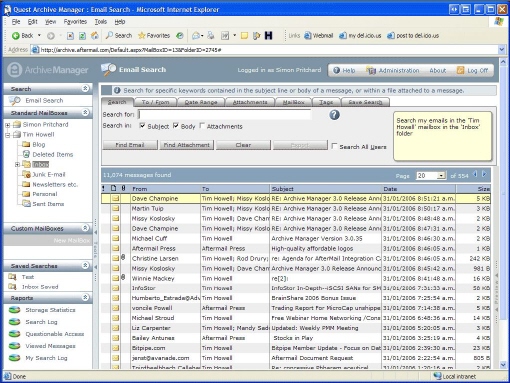Switch to the Tags tab
Viewport: 510px width, 383px height.
326,102
